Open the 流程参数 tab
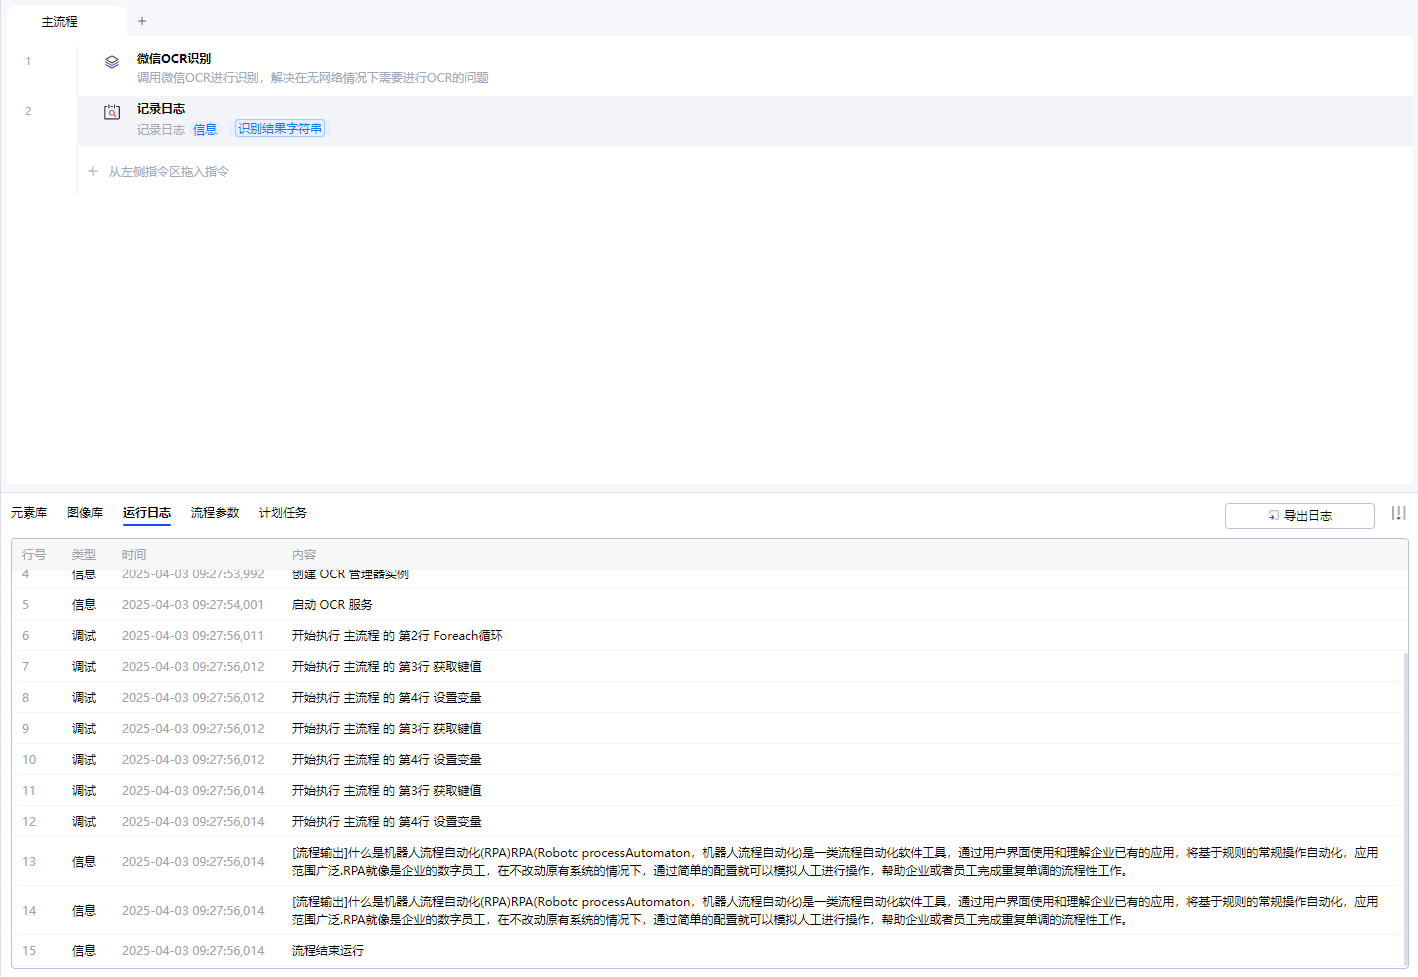 (x=215, y=513)
